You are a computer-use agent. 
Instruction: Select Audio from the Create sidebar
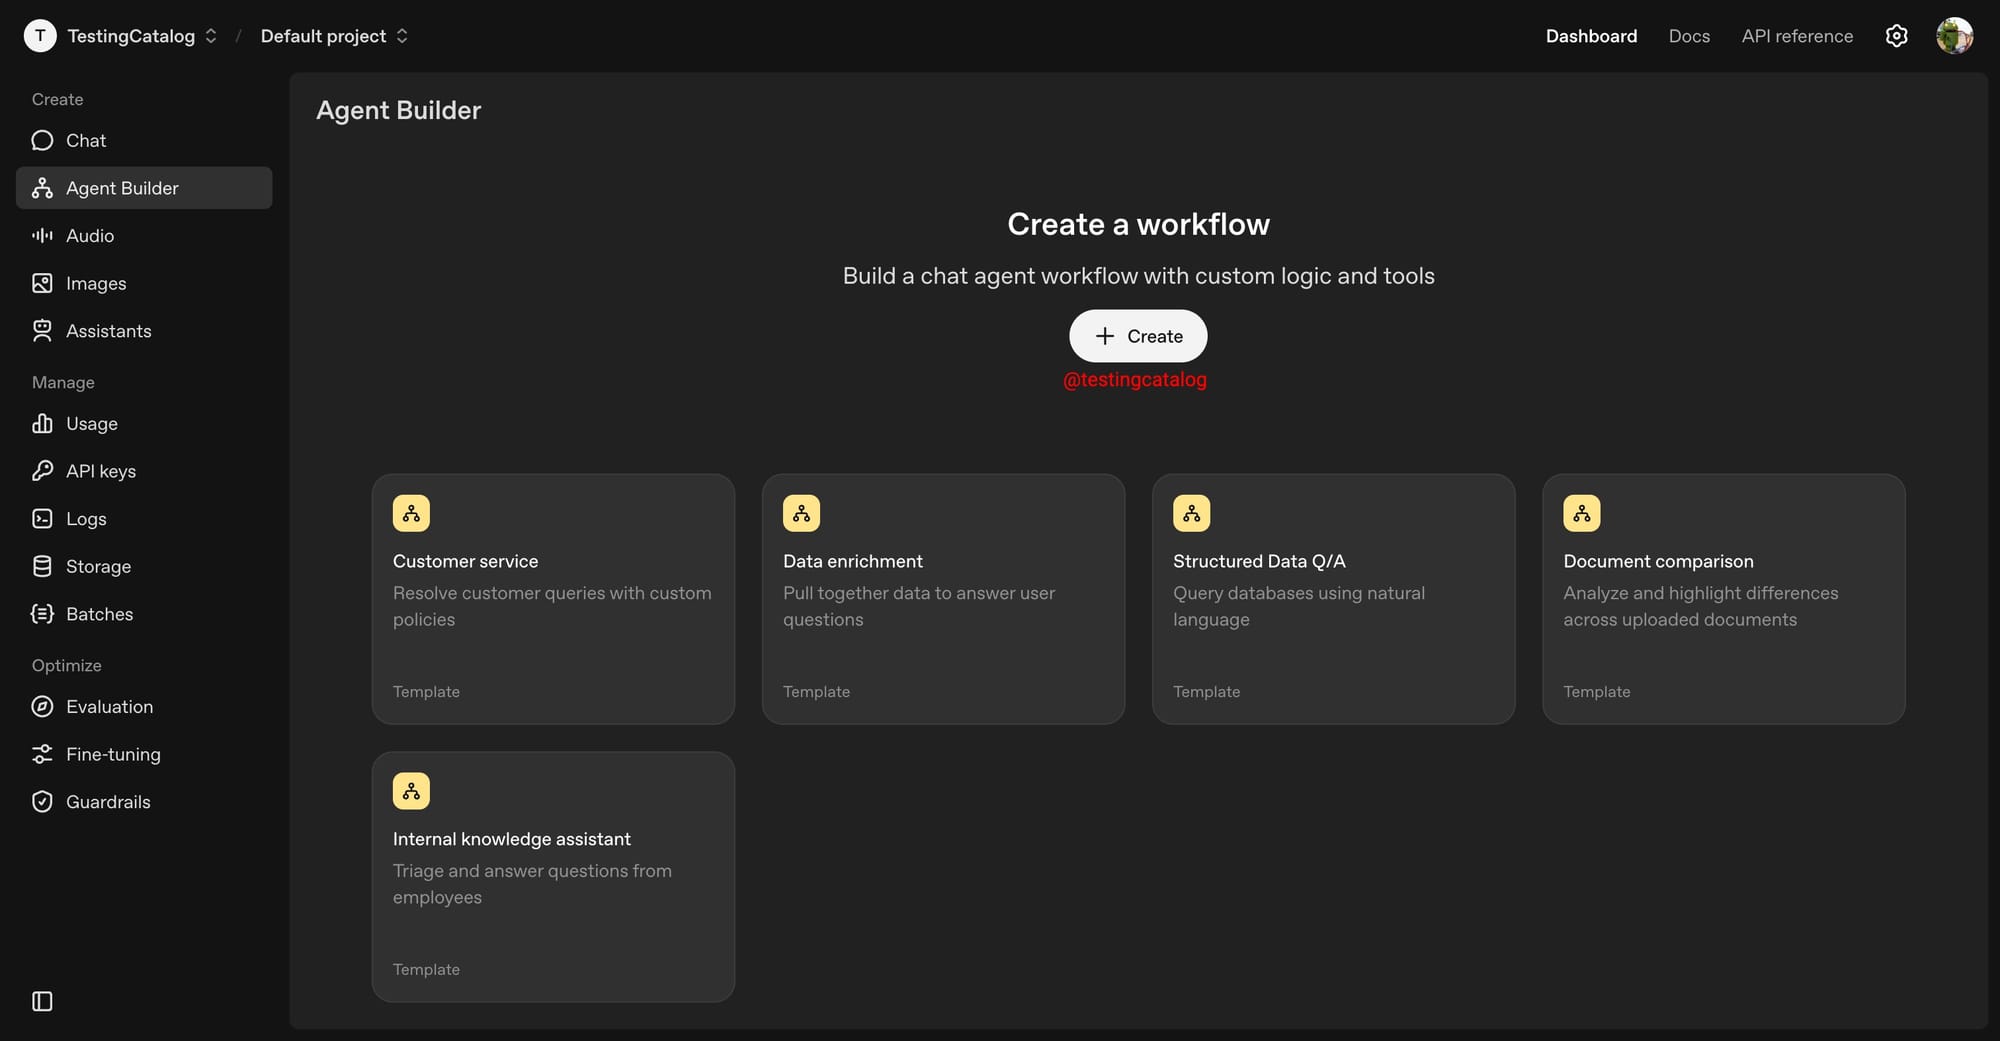(89, 235)
